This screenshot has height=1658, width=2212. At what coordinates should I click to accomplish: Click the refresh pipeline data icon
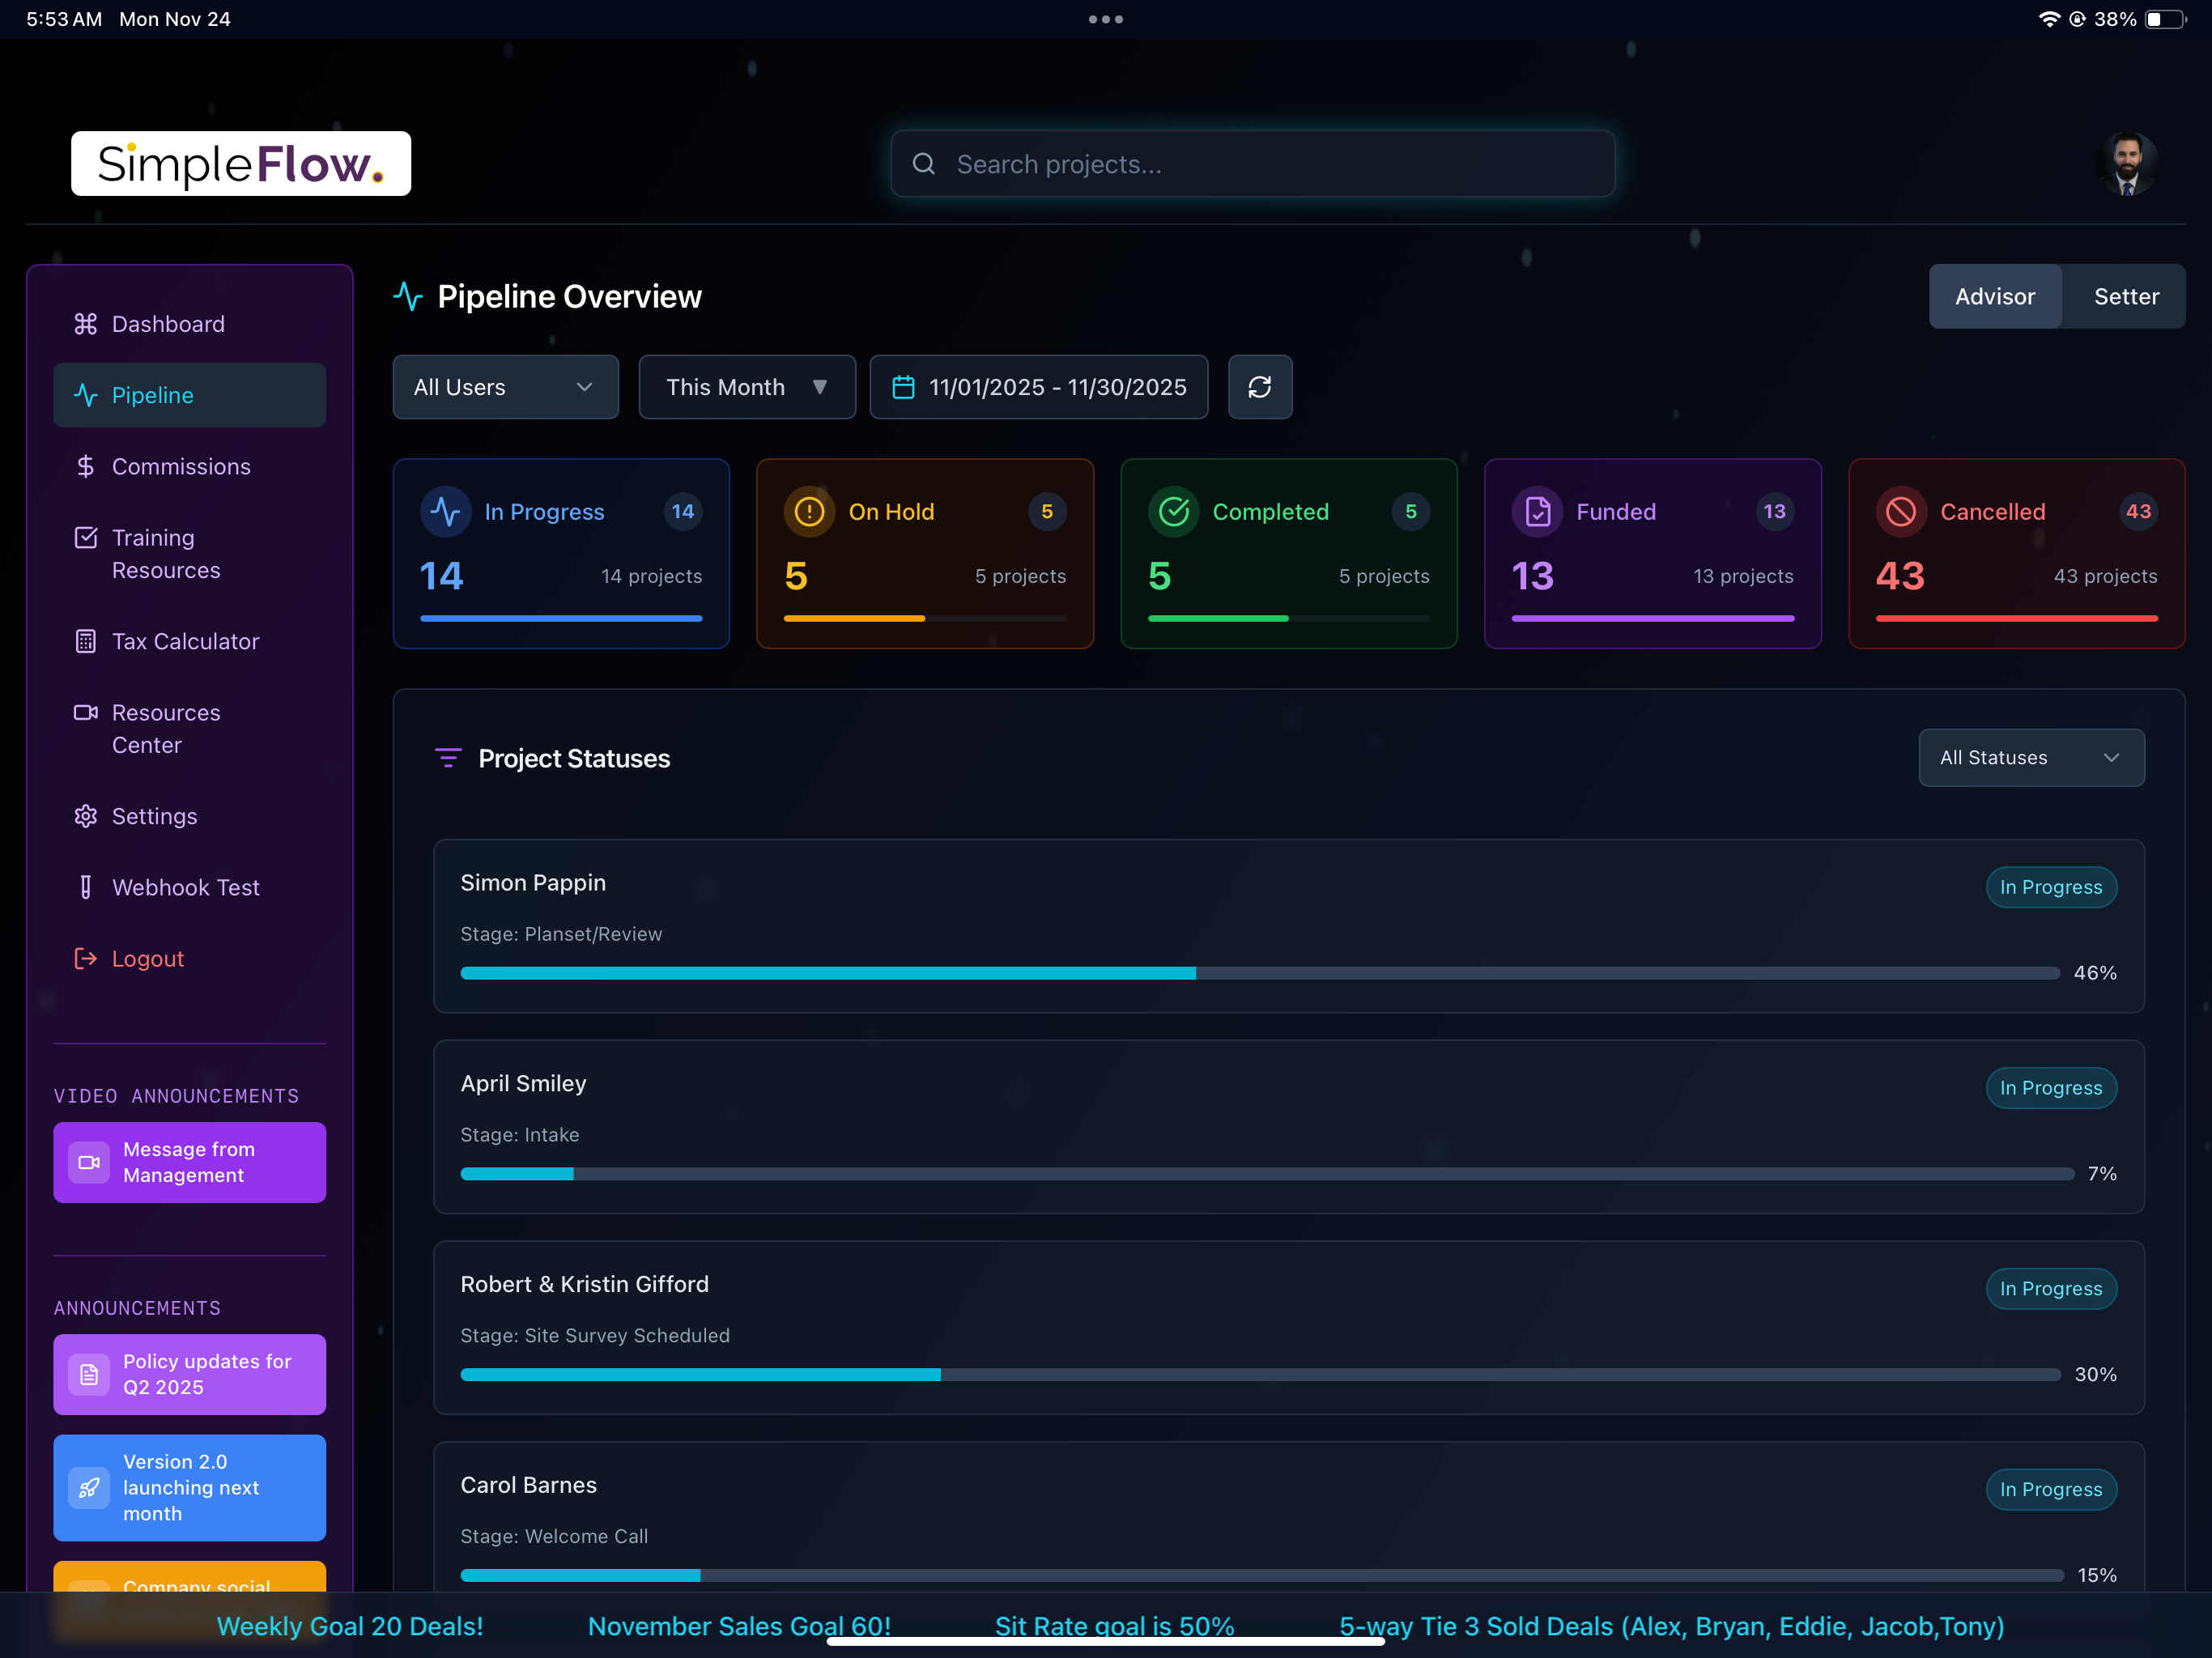coord(1260,387)
